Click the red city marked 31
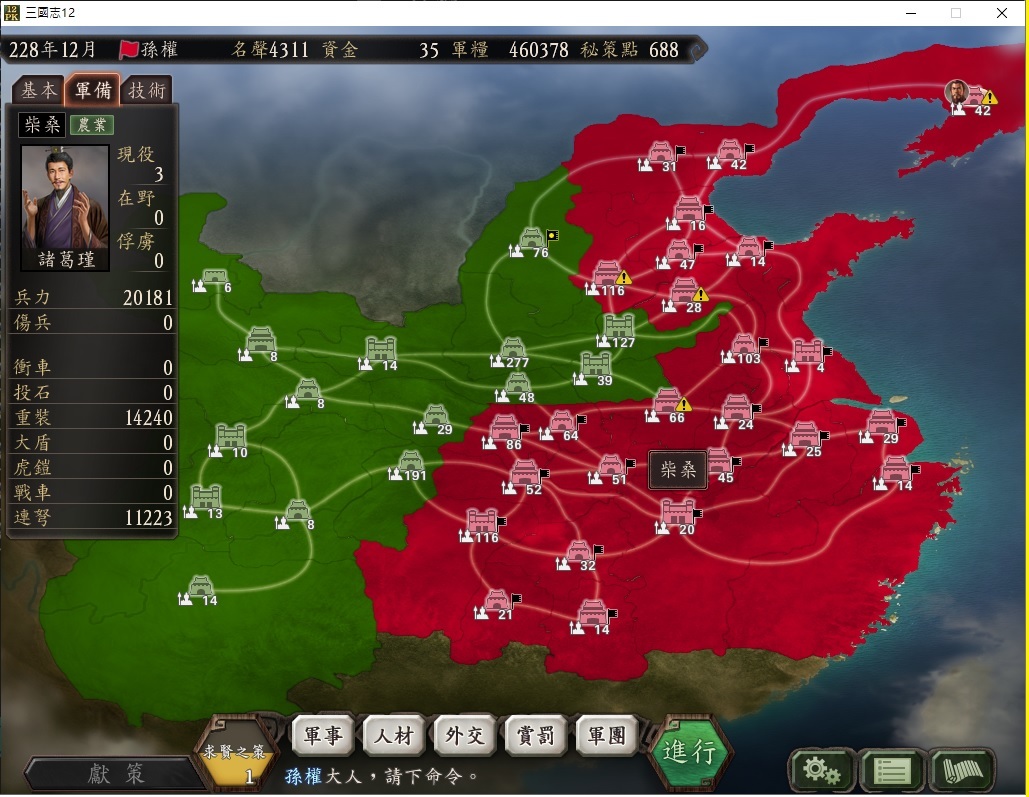The image size is (1029, 797). click(661, 154)
